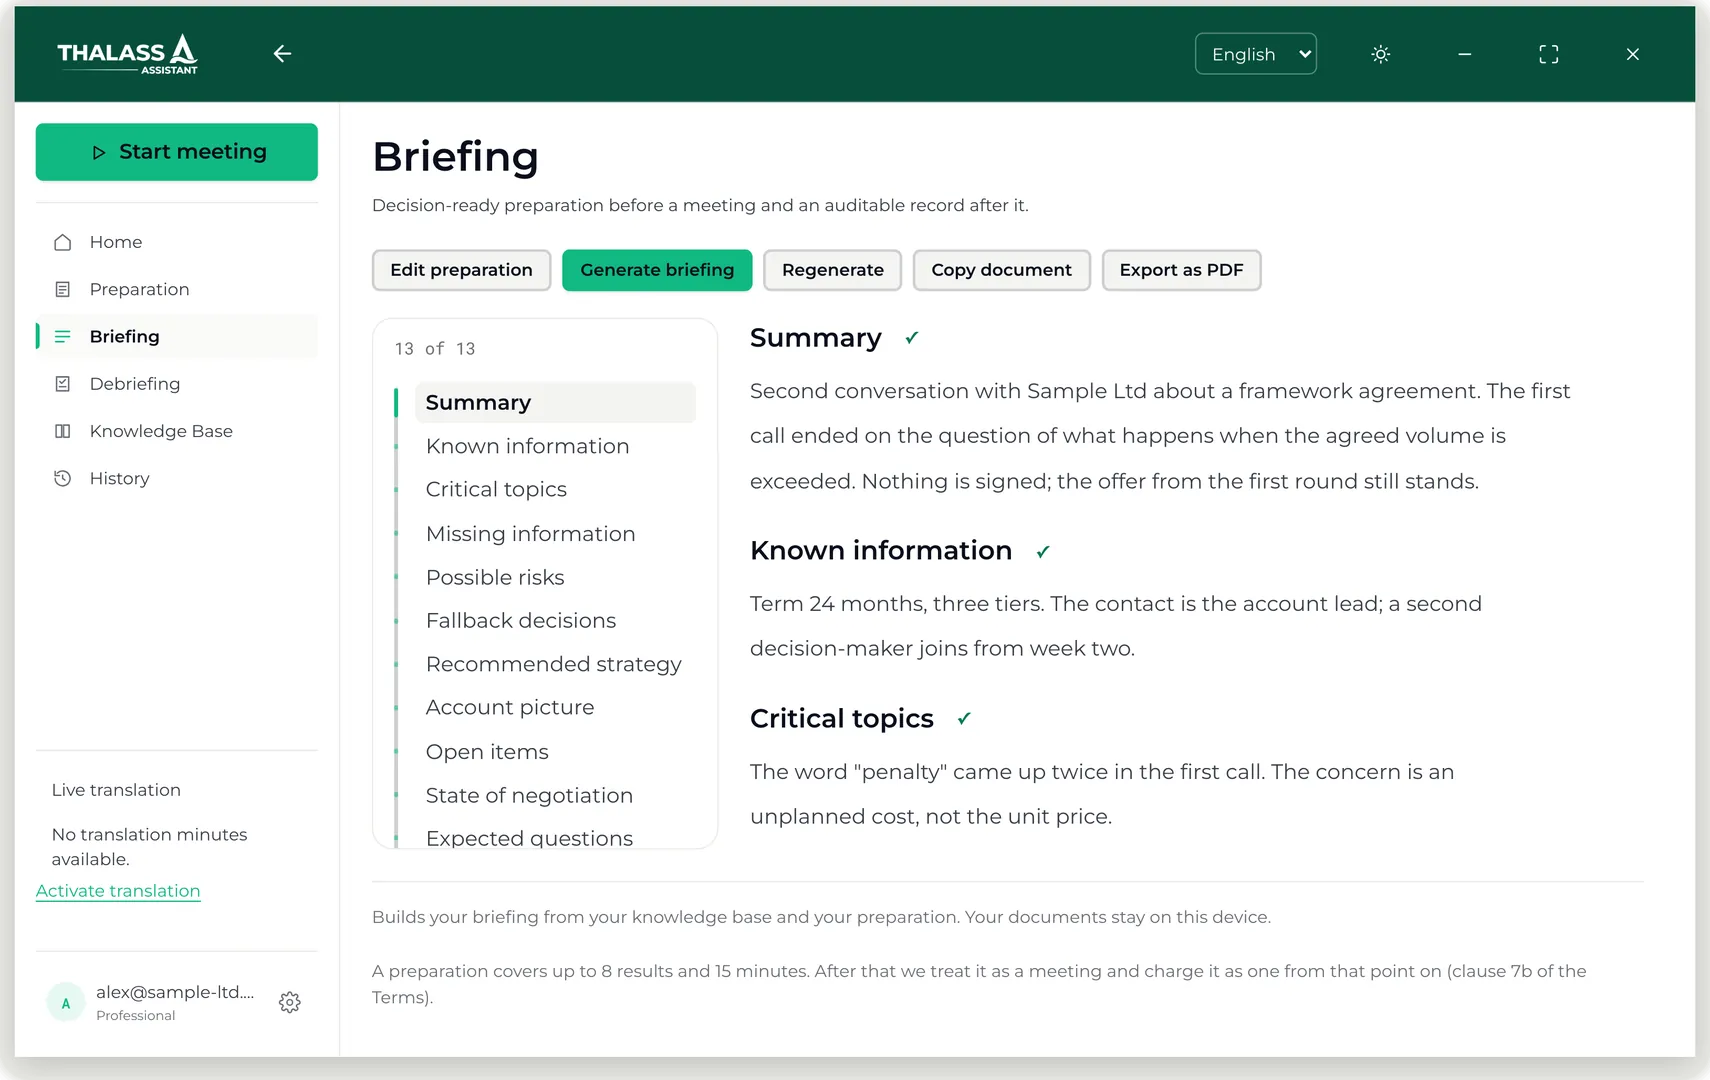Click the back arrow in the header
Viewport: 1710px width, 1080px height.
click(282, 54)
